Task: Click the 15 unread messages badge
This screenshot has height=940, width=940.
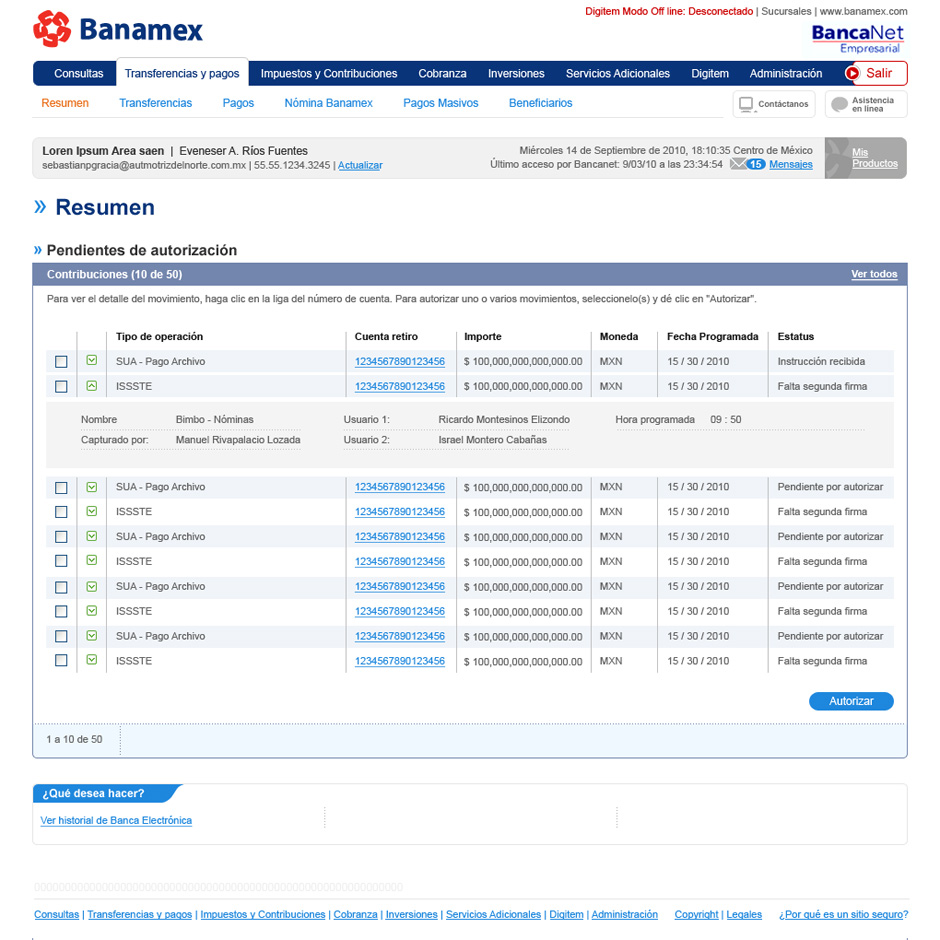Action: pyautogui.click(x=755, y=164)
